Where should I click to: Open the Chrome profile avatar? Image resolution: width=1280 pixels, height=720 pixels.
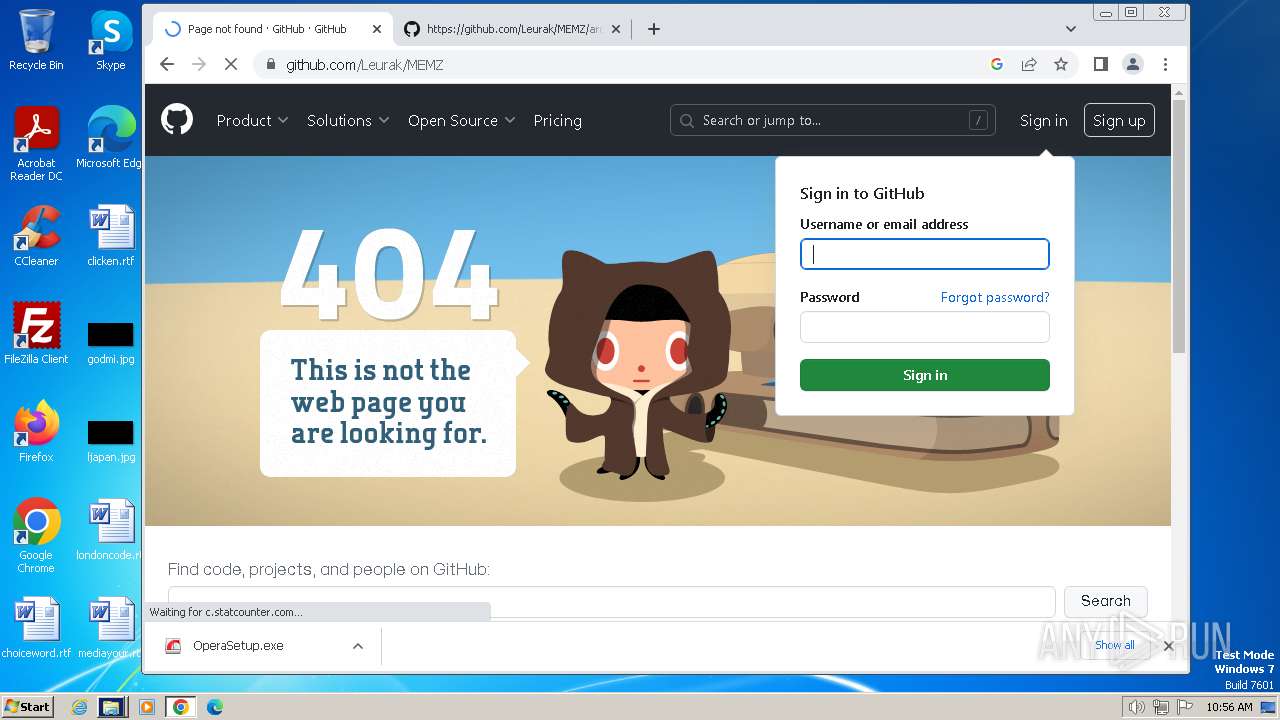point(1133,64)
